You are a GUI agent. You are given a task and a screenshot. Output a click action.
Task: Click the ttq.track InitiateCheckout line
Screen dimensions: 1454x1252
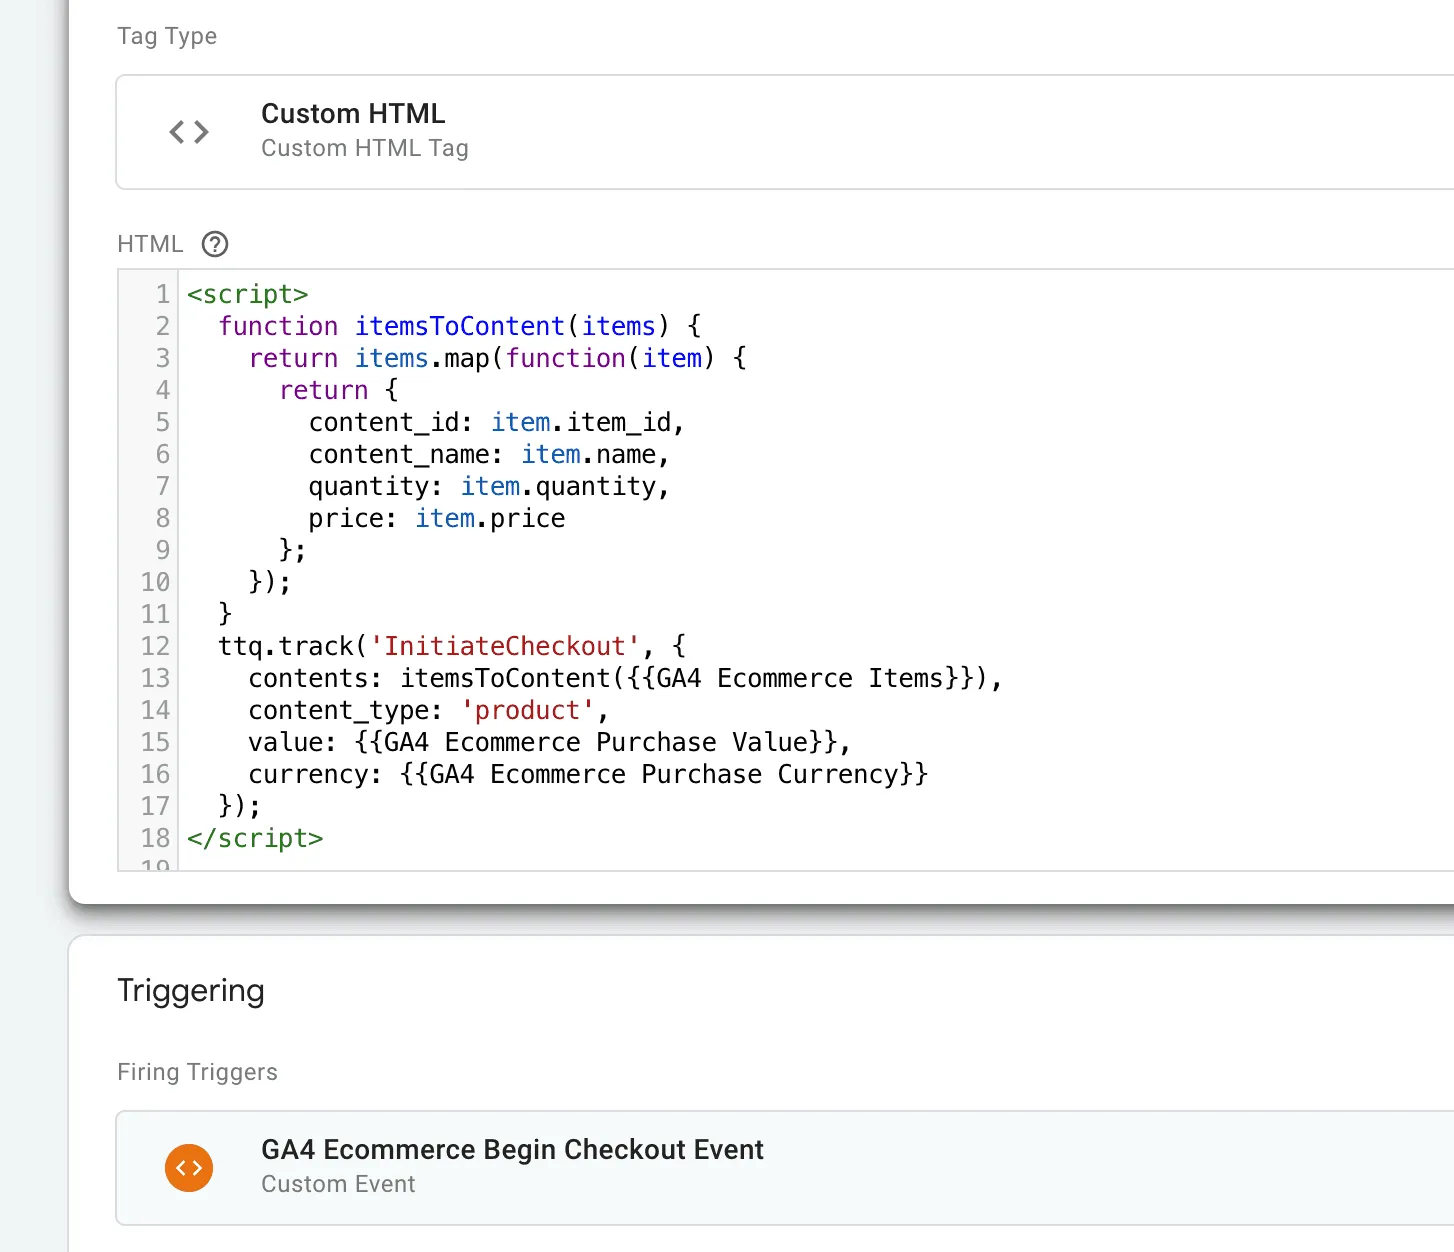(452, 646)
